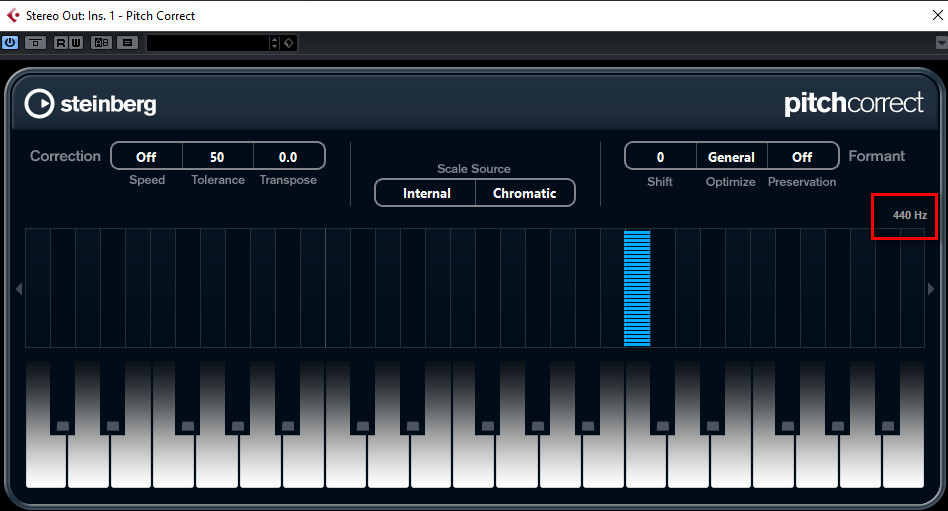948x511 pixels.
Task: Click the Cubase logo in the title bar
Action: coord(12,15)
